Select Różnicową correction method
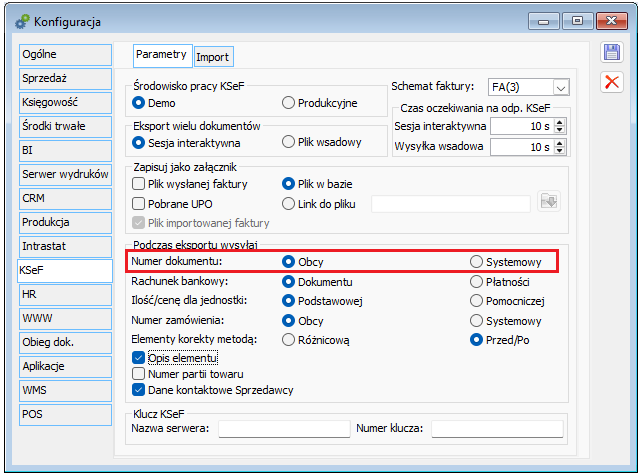 pyautogui.click(x=289, y=340)
